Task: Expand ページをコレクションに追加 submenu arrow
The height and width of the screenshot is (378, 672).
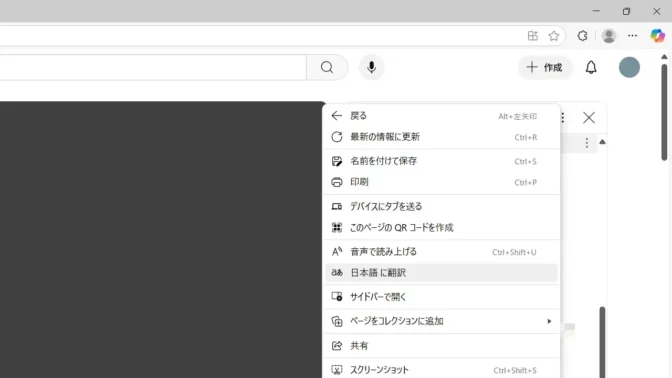Action: (x=549, y=321)
